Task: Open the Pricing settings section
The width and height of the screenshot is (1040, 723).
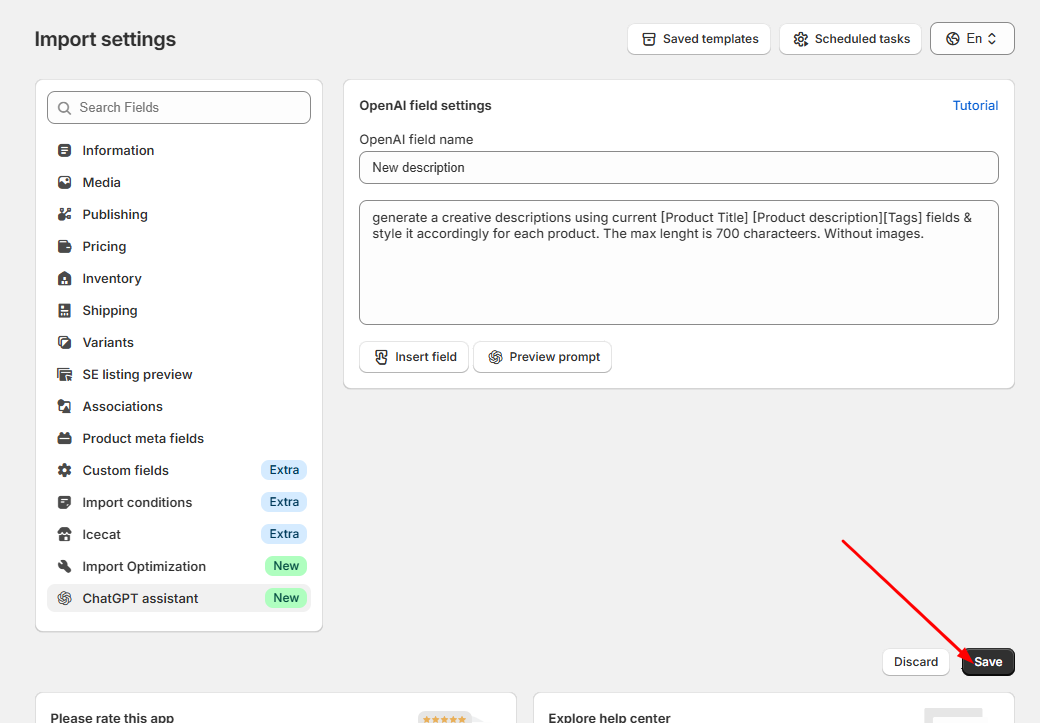Action: pos(179,247)
